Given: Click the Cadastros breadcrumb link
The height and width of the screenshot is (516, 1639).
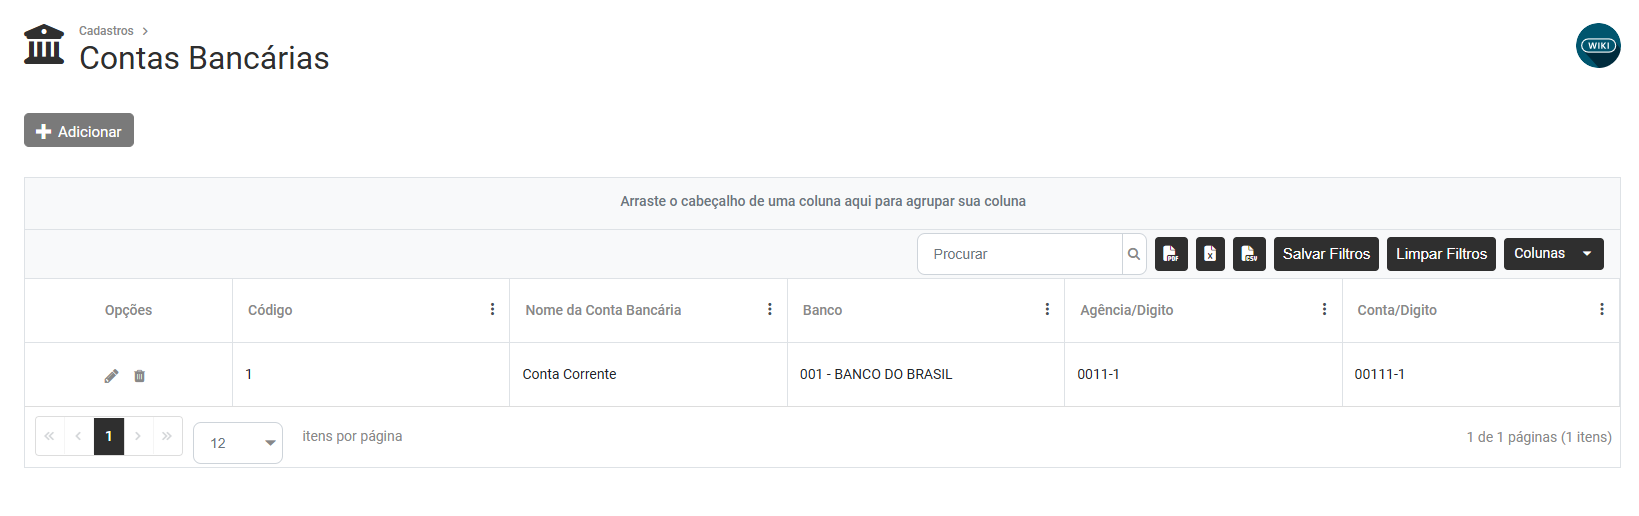Looking at the screenshot, I should point(106,31).
